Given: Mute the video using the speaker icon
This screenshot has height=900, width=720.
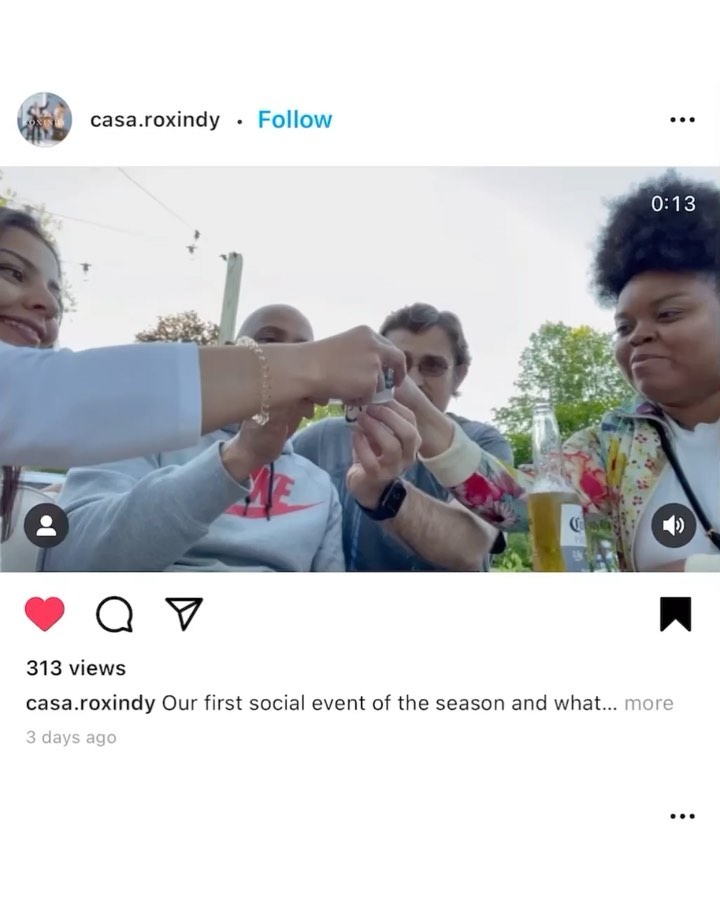Looking at the screenshot, I should click(x=673, y=525).
